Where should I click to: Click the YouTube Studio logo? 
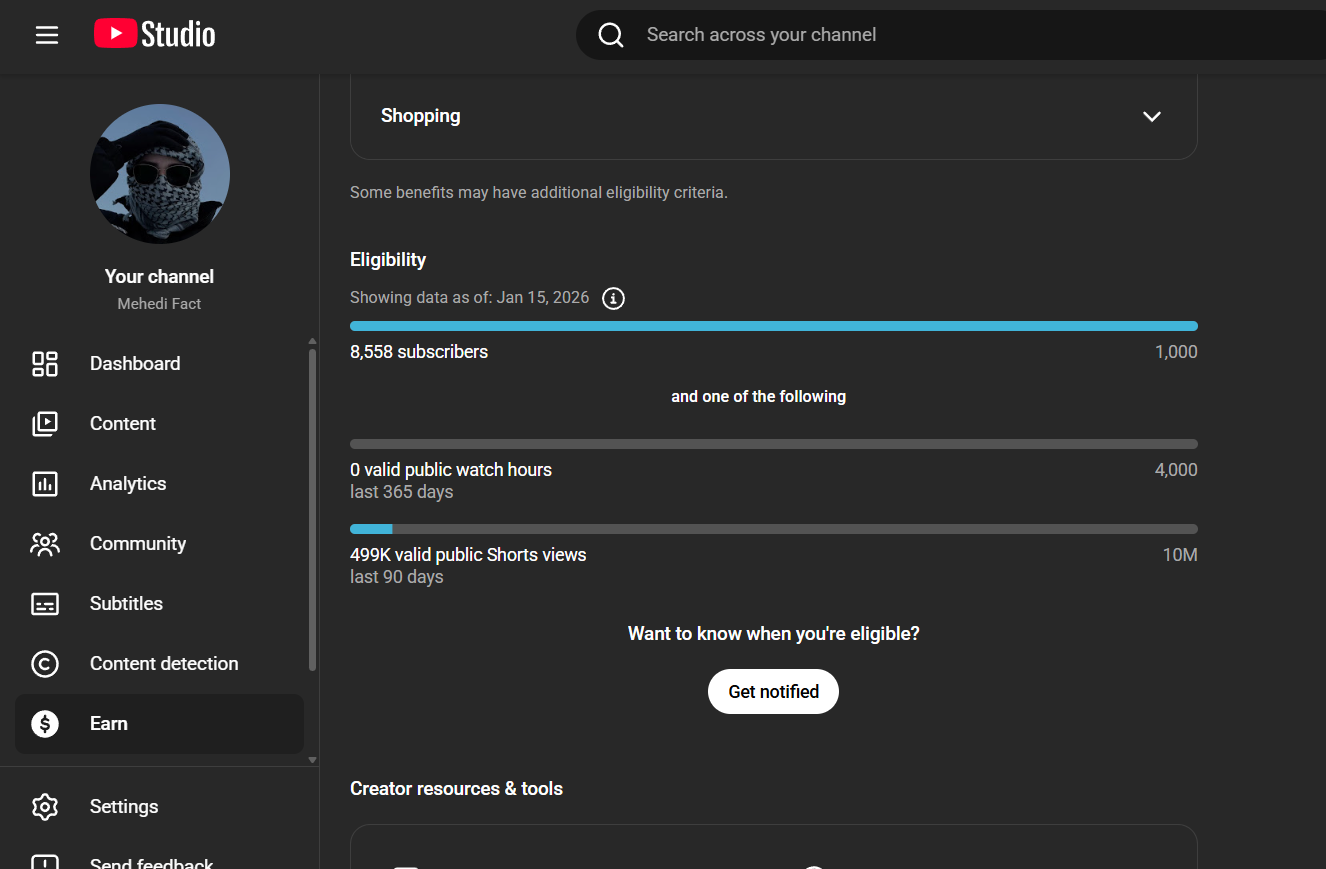pyautogui.click(x=155, y=35)
